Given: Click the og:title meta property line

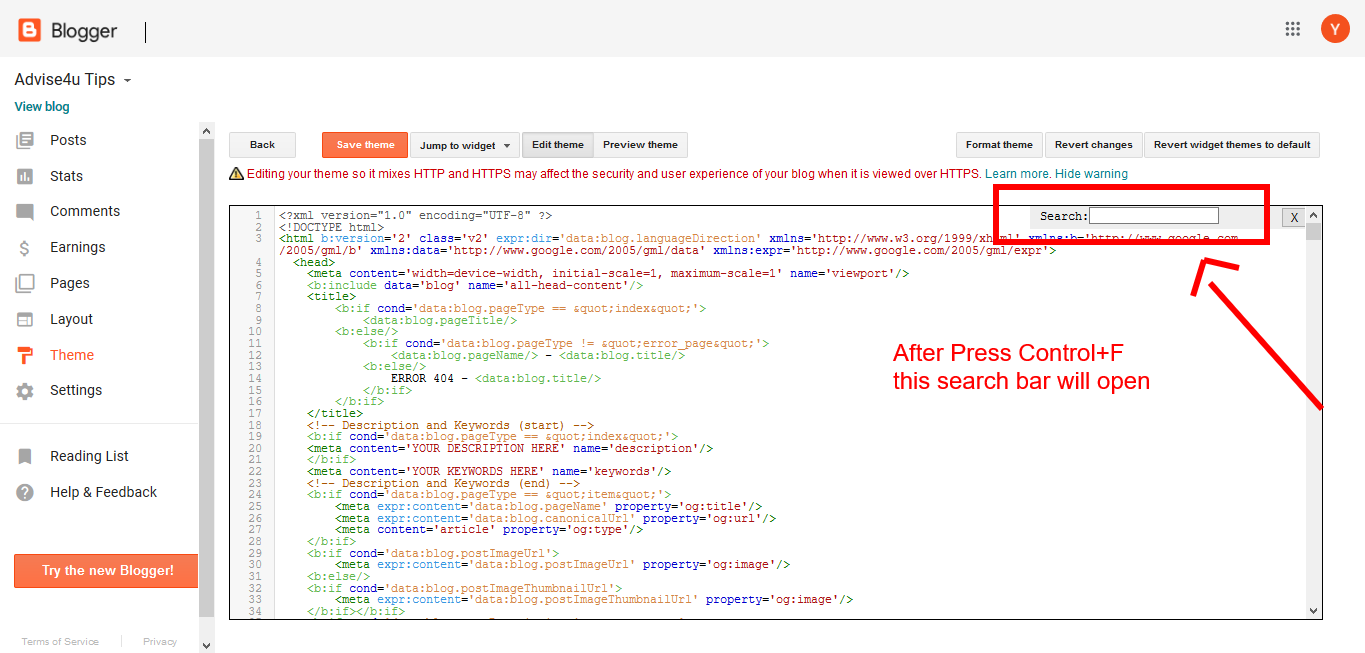Looking at the screenshot, I should coord(549,507).
